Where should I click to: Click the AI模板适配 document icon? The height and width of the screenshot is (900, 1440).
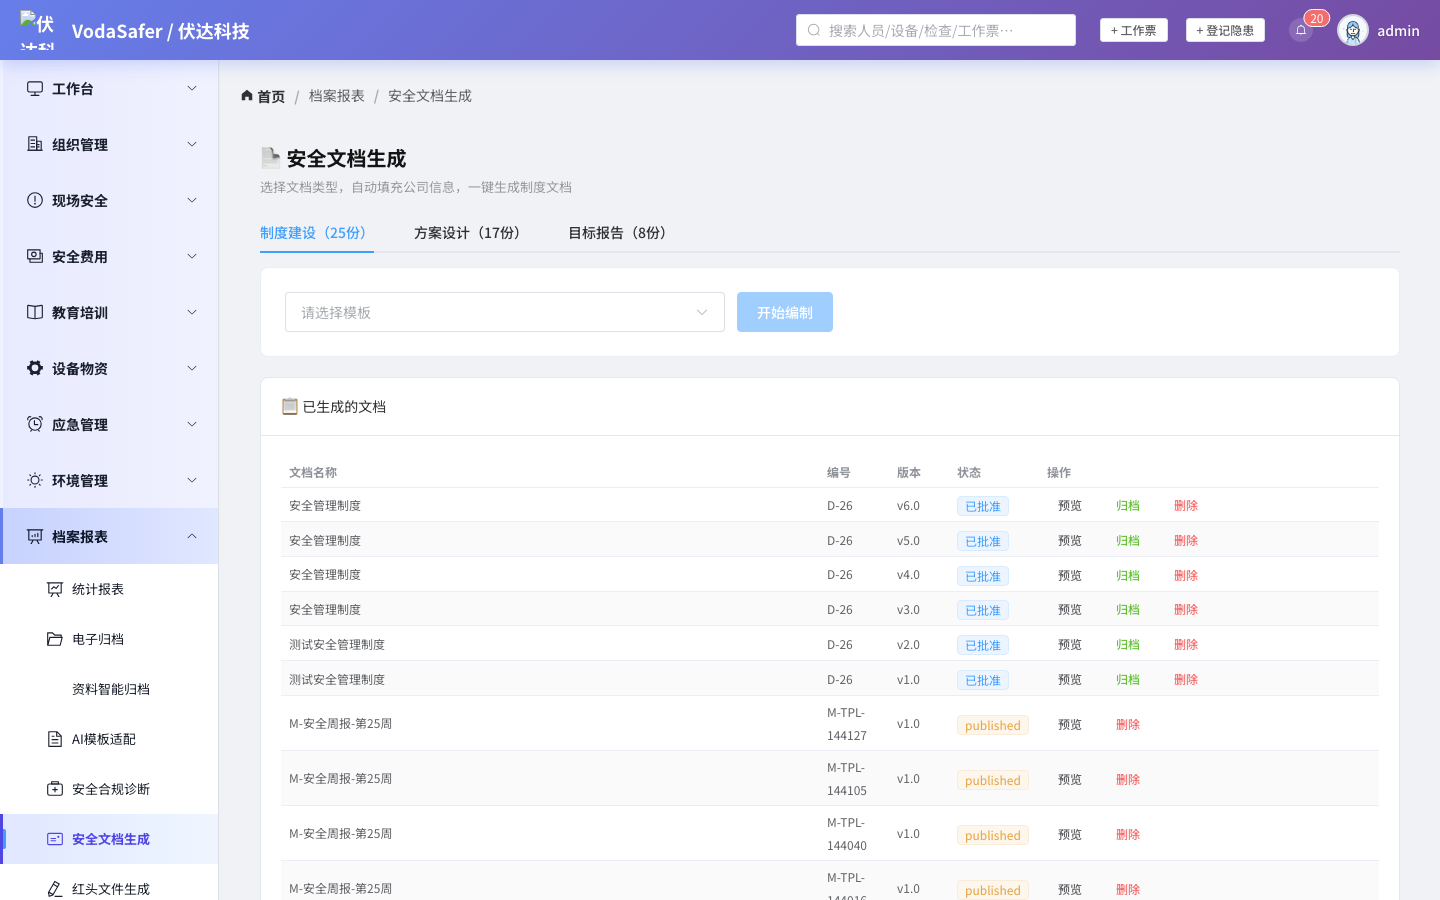55,739
